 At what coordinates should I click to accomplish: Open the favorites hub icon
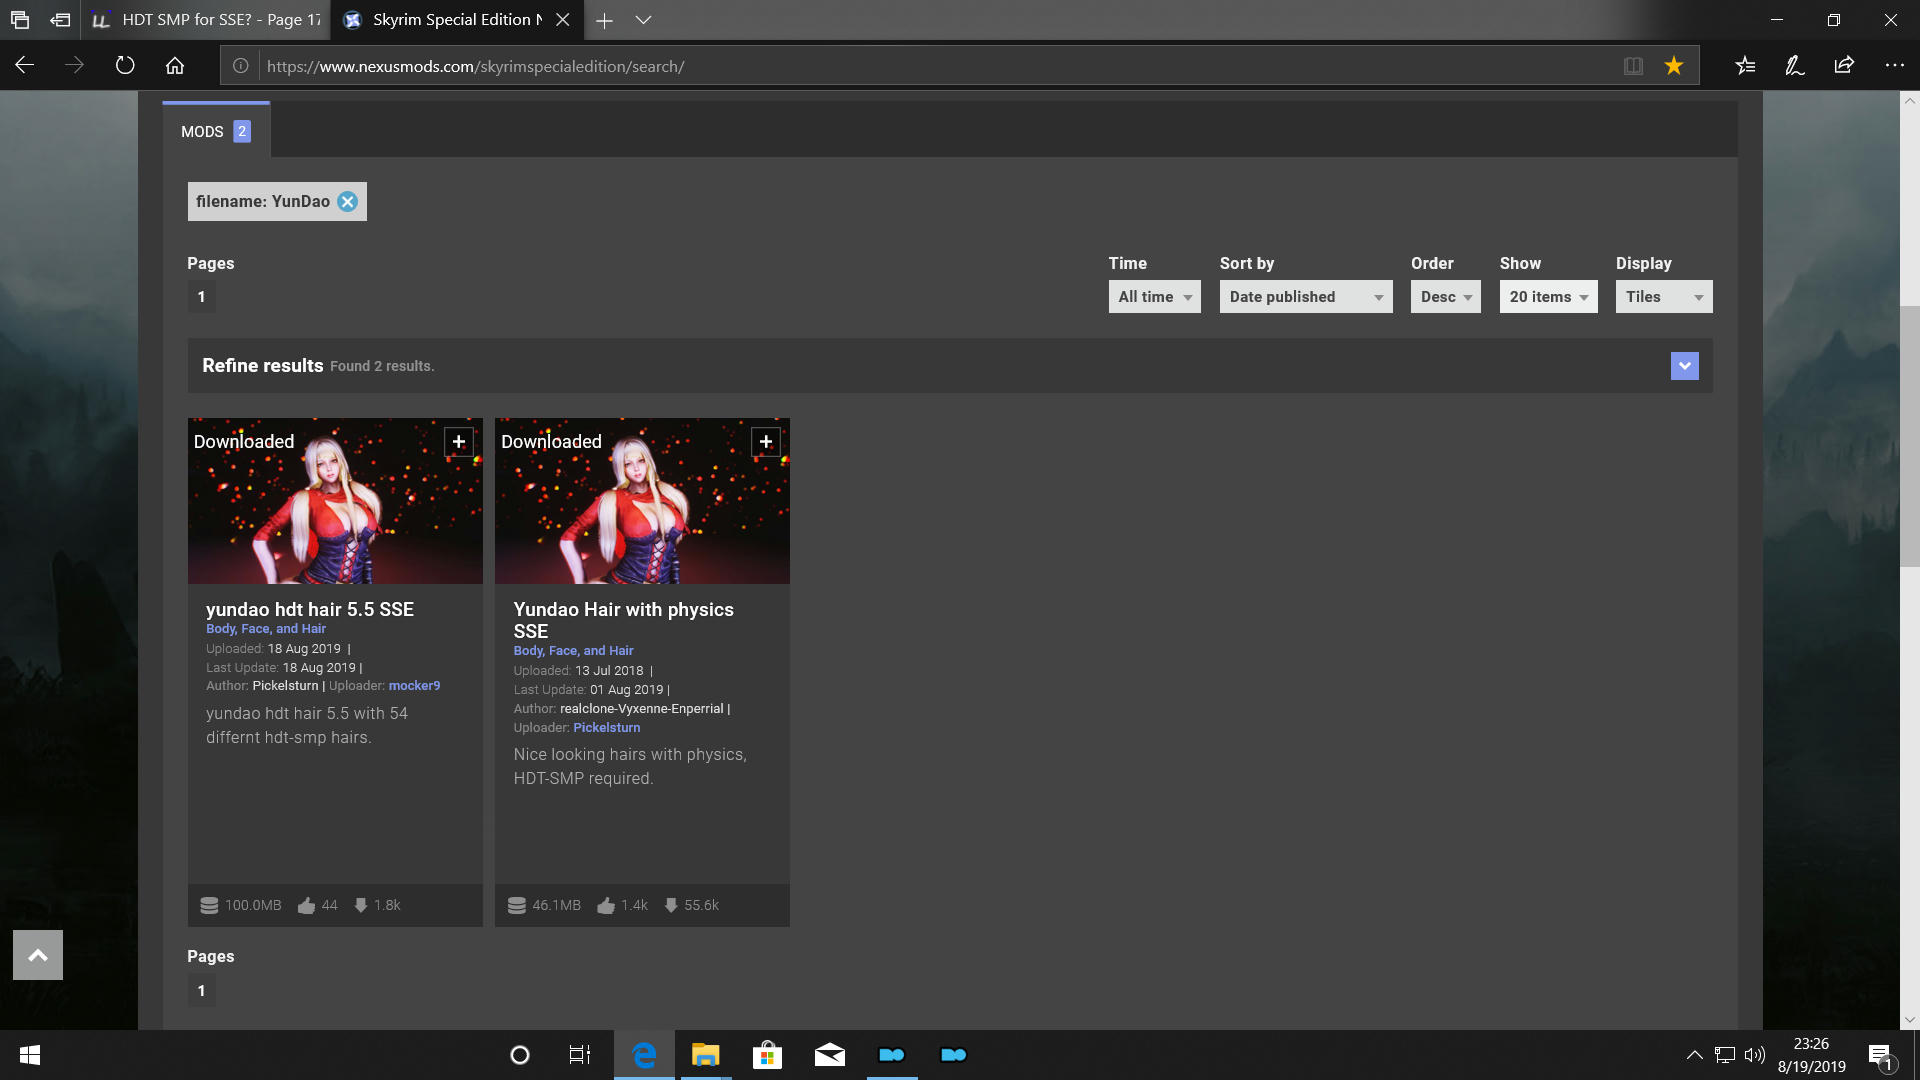click(1745, 66)
